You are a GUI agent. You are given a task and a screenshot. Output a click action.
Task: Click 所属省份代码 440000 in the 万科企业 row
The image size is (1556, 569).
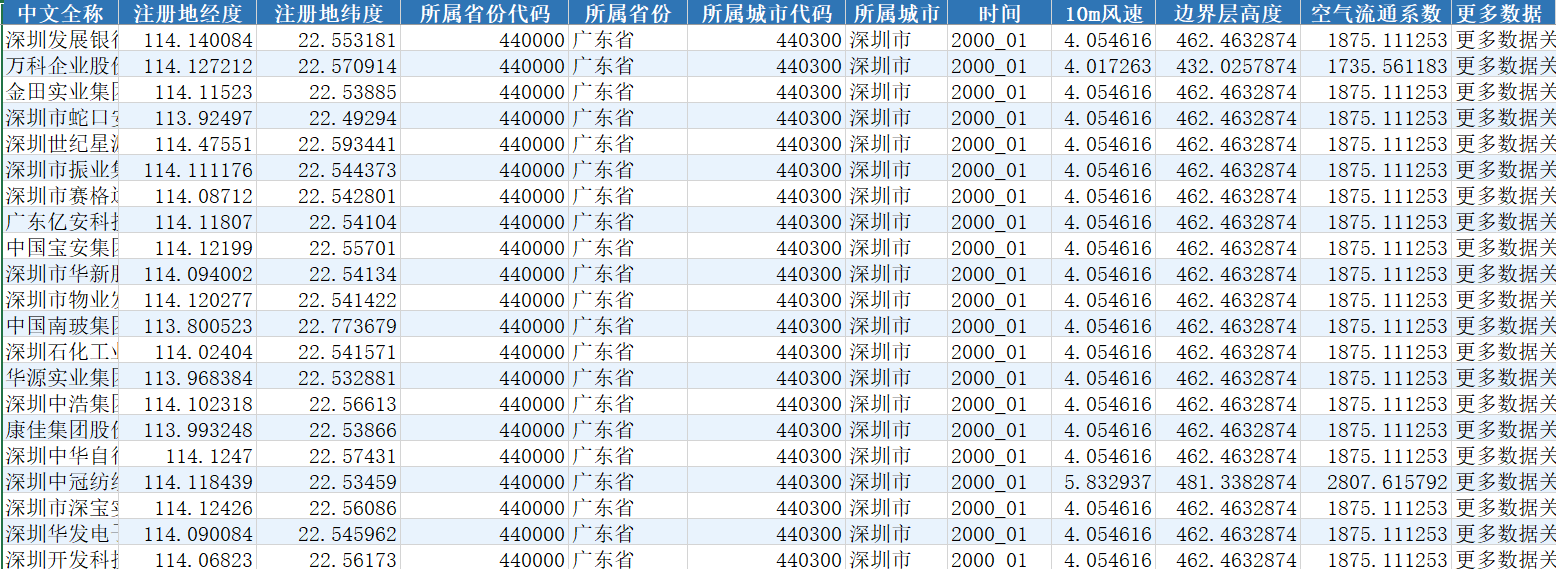[484, 67]
